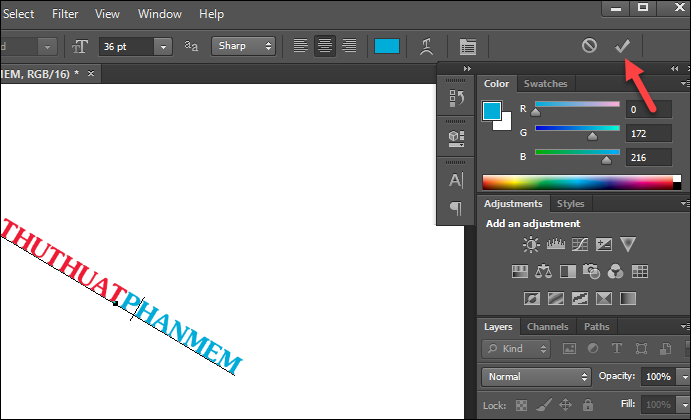Add a Color Balance adjustment
691x420 pixels.
pyautogui.click(x=543, y=271)
